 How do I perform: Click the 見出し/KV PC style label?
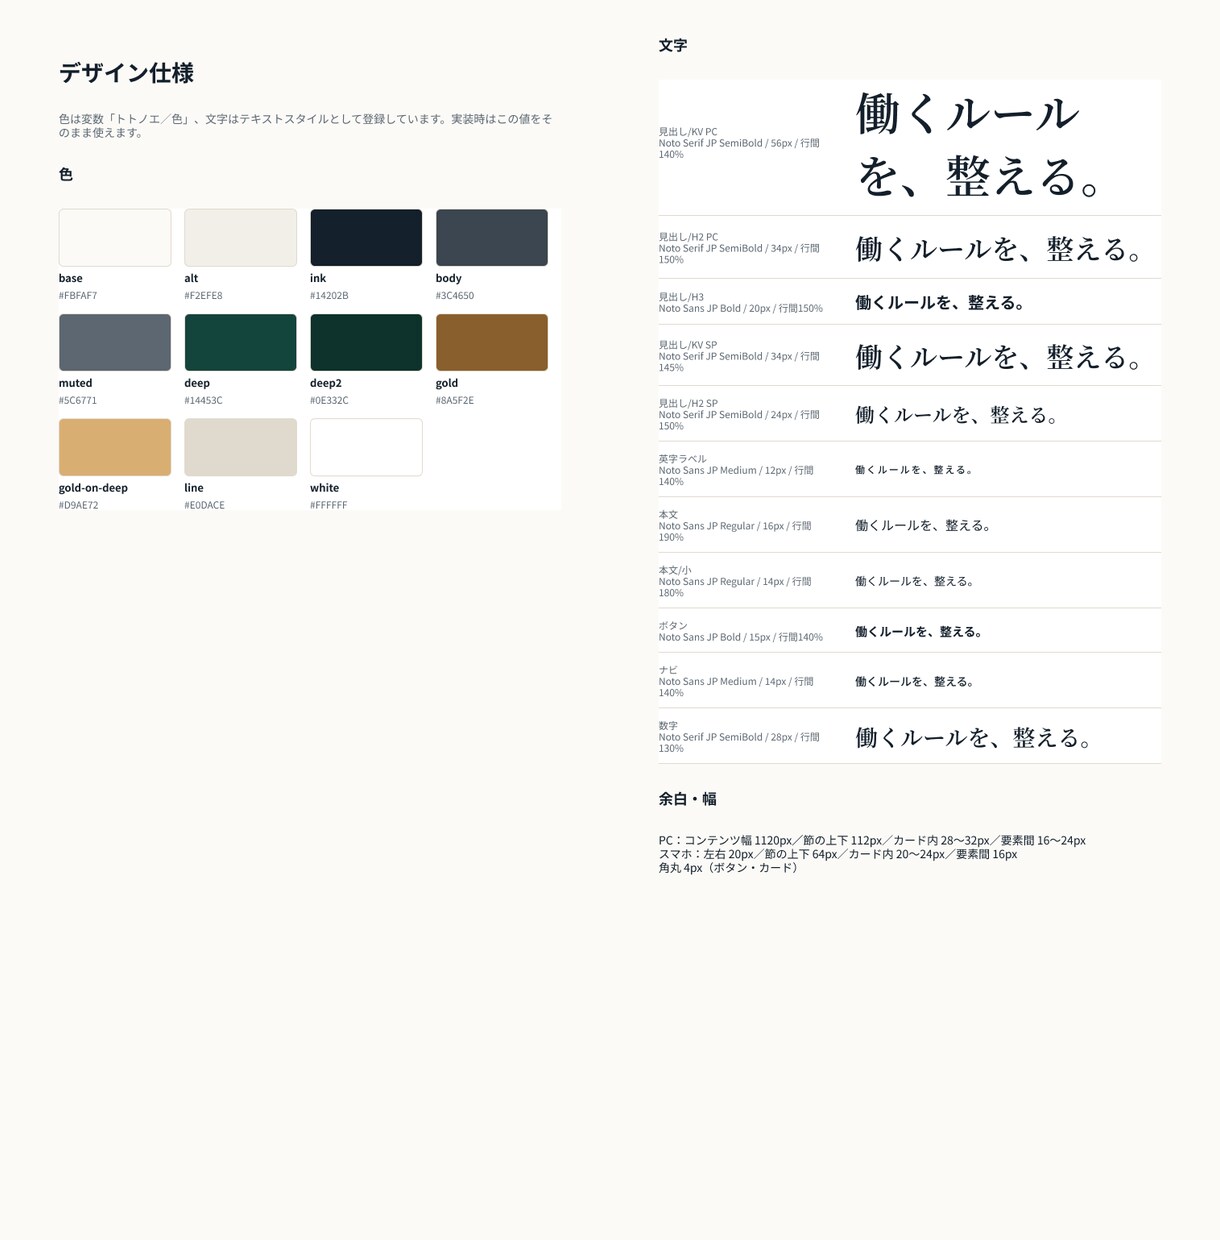688,132
